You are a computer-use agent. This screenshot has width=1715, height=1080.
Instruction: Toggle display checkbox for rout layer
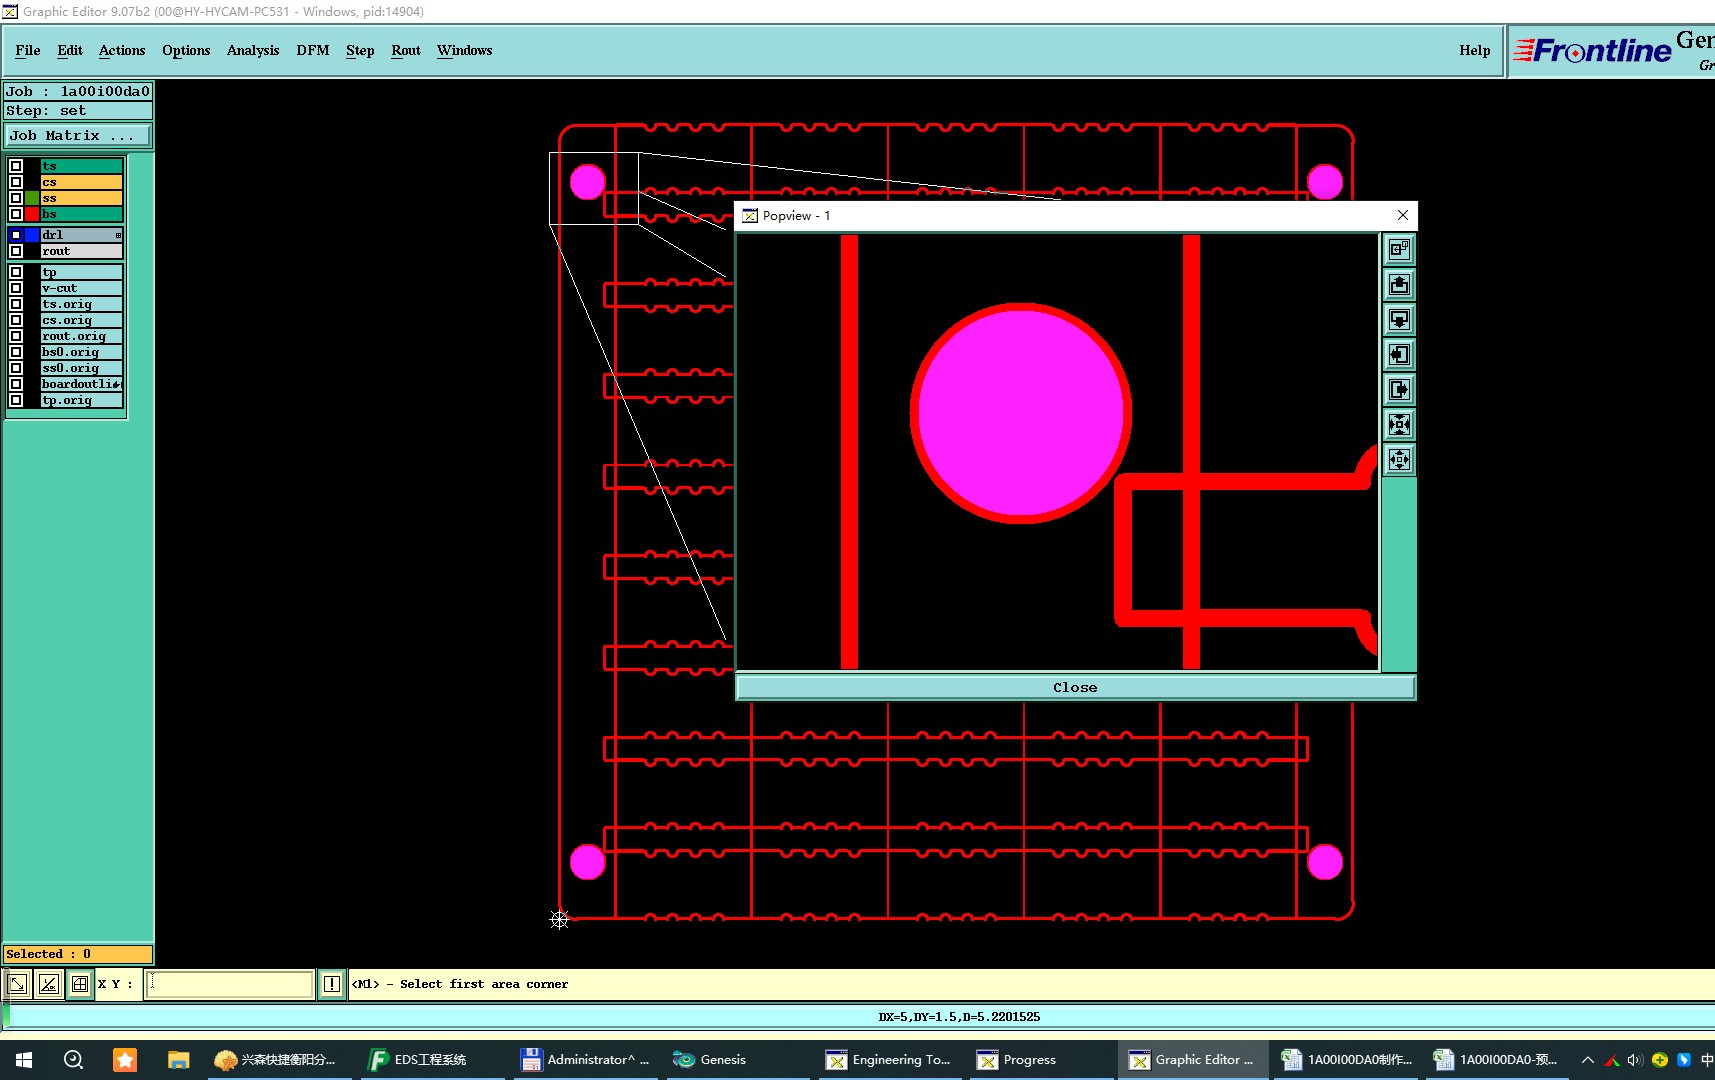click(16, 251)
